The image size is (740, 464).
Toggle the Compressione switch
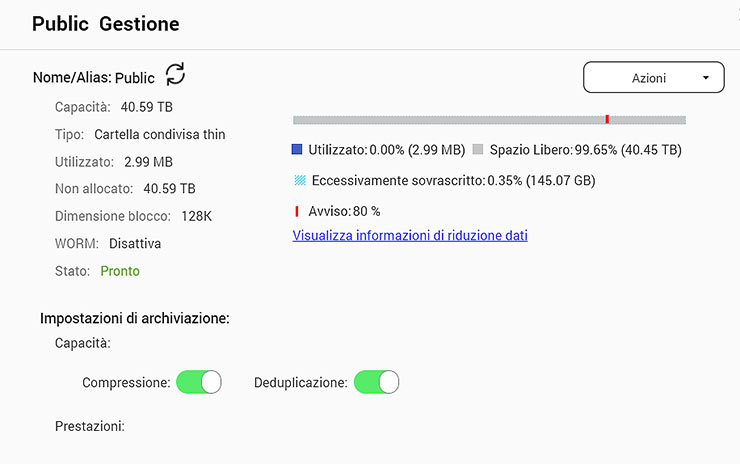click(198, 382)
